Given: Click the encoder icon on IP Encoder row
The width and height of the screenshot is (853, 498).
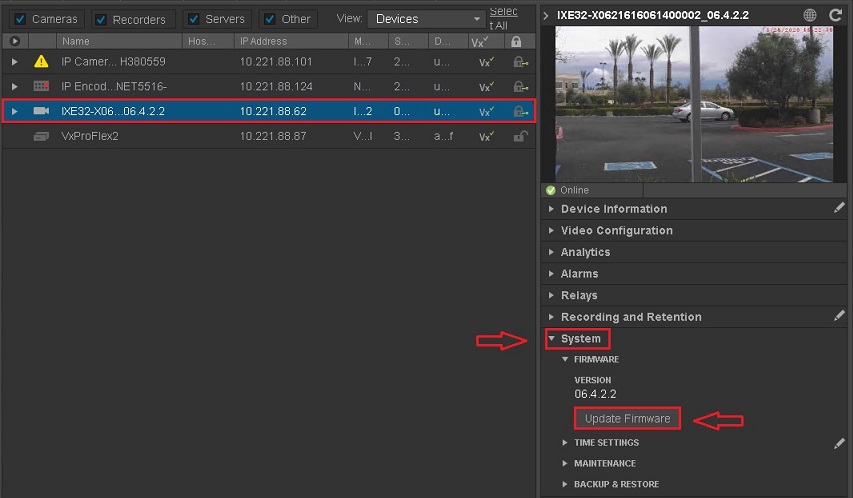Looking at the screenshot, I should click(41, 86).
